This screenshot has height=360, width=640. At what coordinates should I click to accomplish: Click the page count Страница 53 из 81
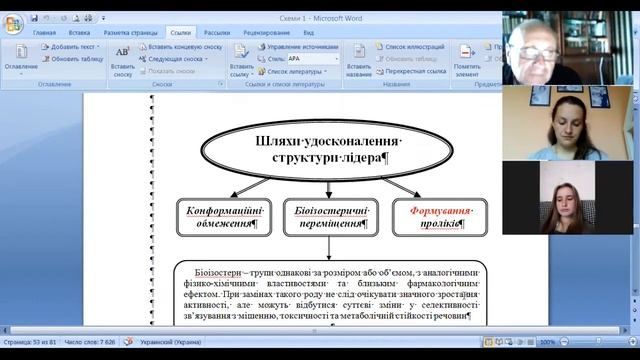coord(29,342)
